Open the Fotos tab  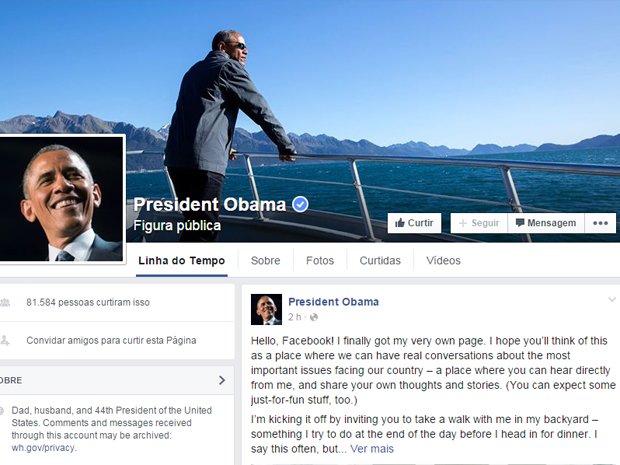pyautogui.click(x=320, y=261)
